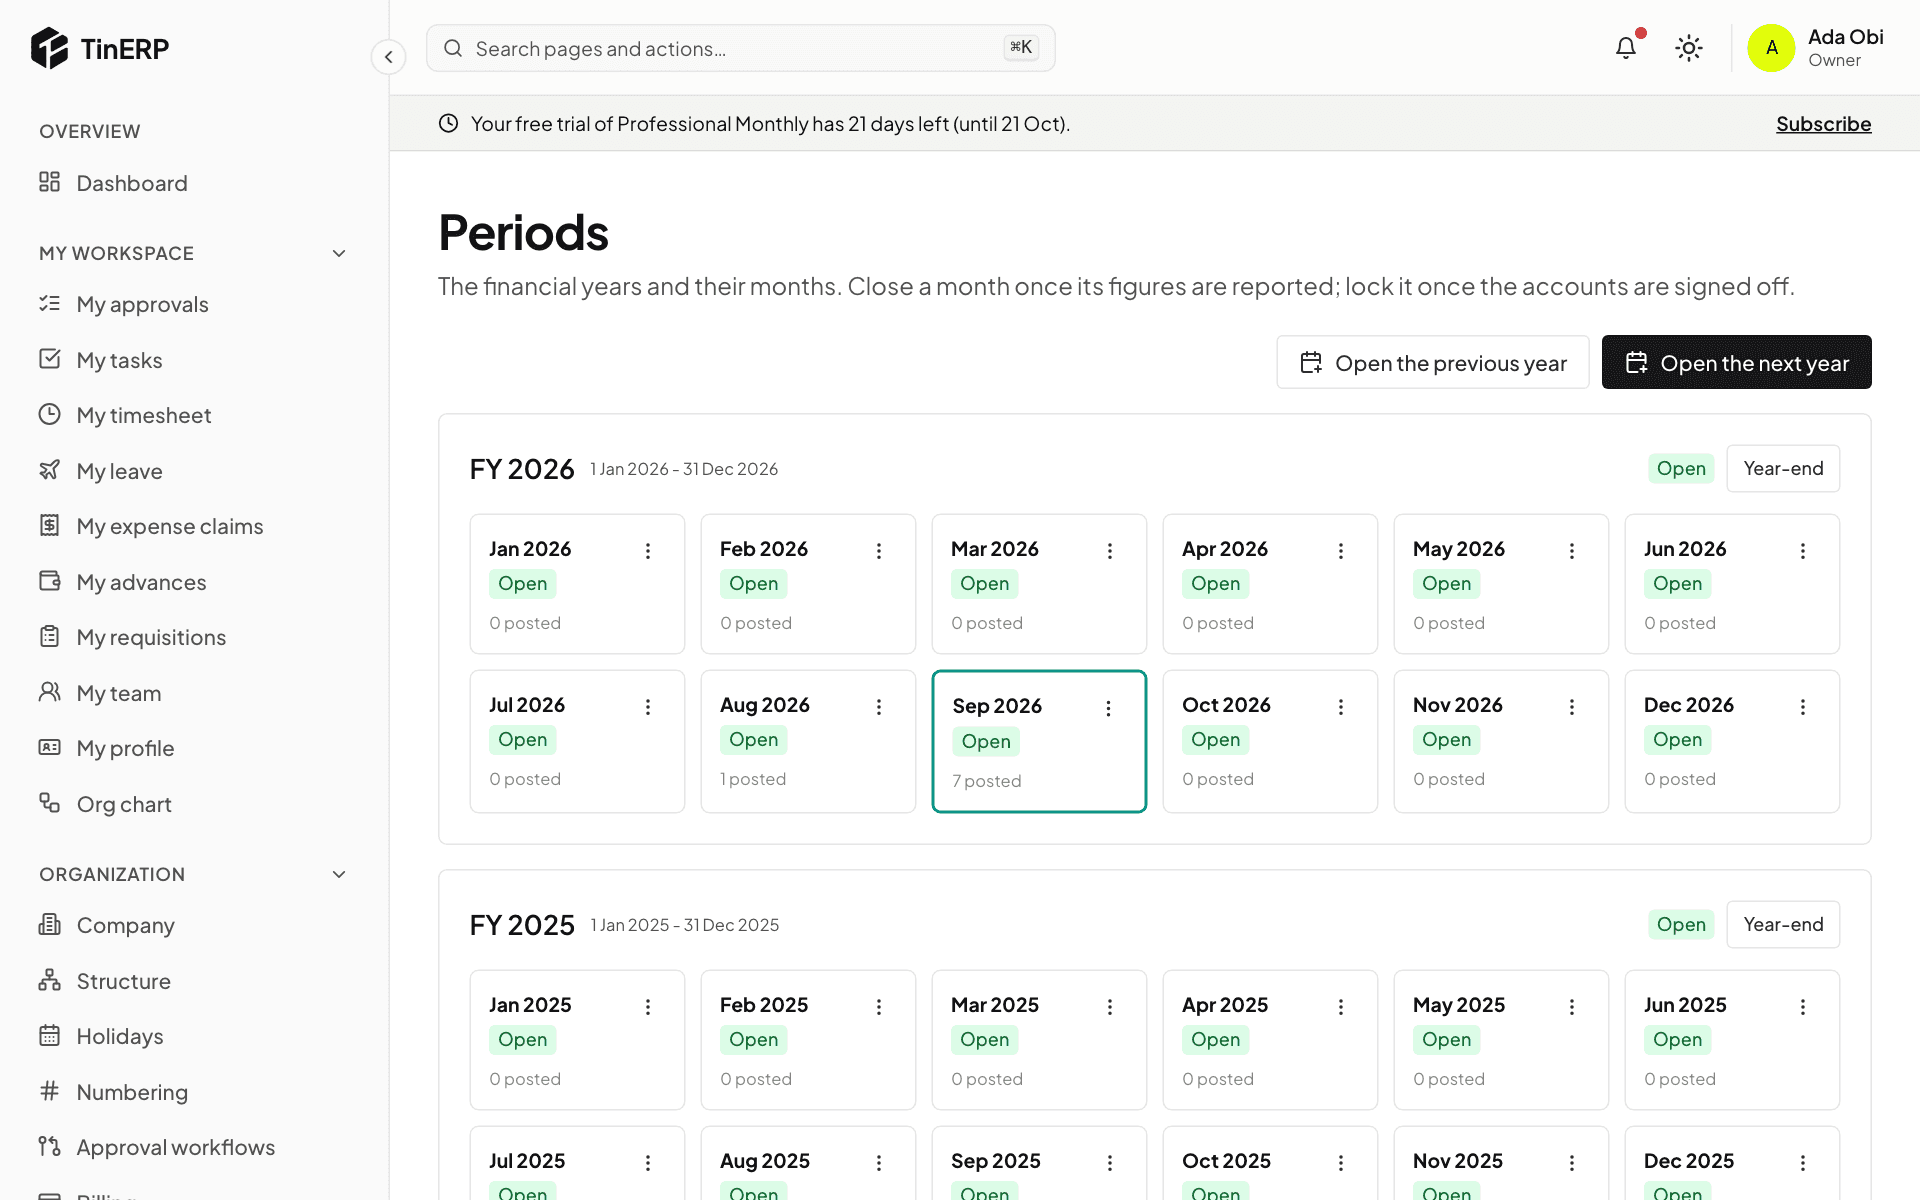Screen dimensions: 1920x1200
Task: Open the Jun 2025 three-dot menu
Action: (1803, 1007)
